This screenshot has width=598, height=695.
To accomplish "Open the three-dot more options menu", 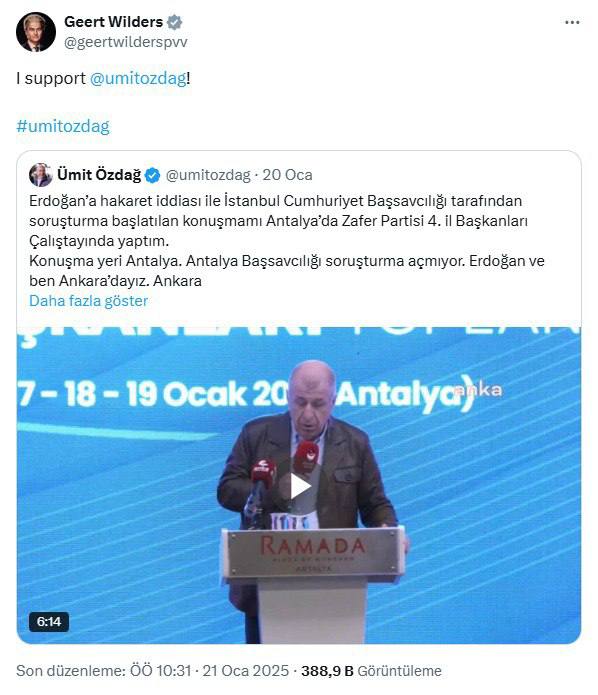I will 572,22.
